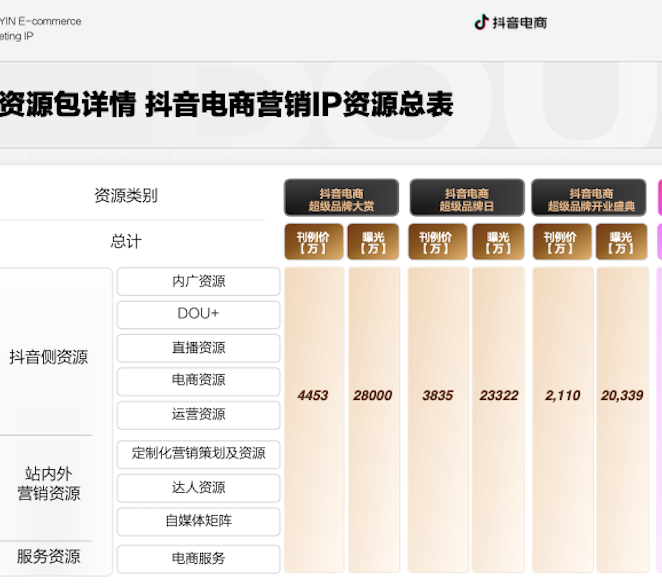Click the 内广资源 resource box
662x583 pixels.
(x=198, y=282)
